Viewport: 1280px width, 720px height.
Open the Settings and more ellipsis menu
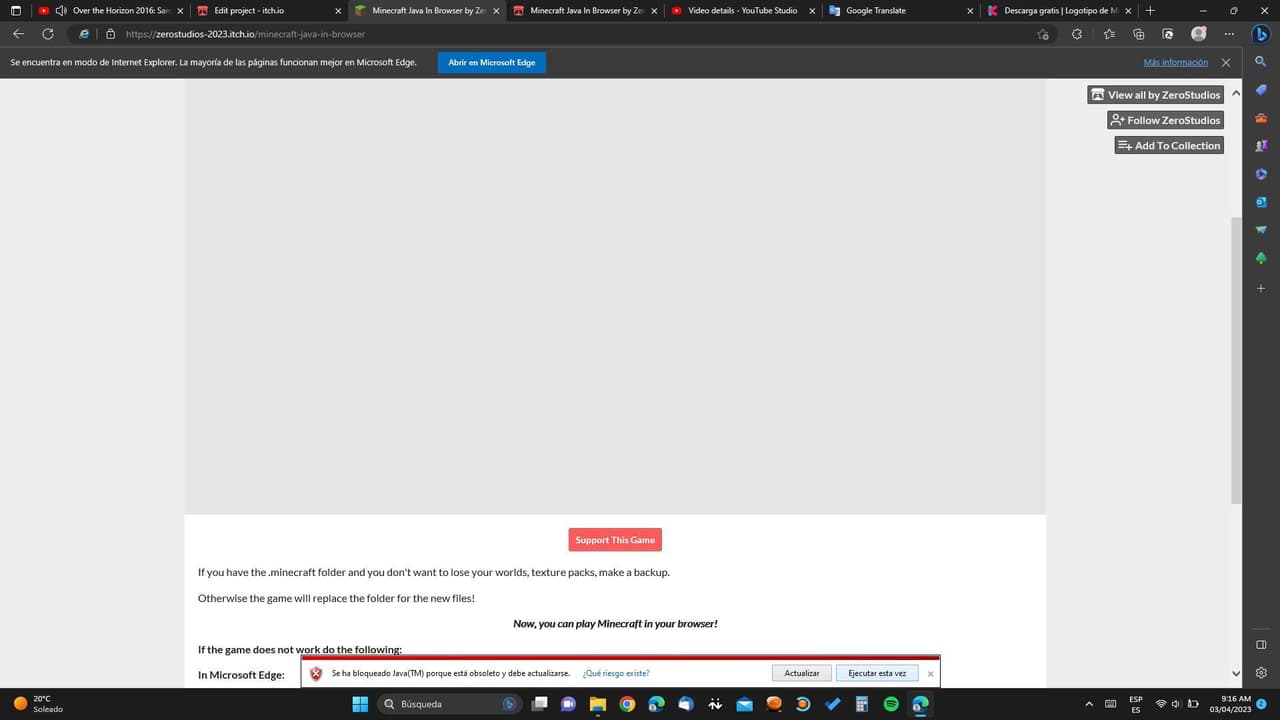[x=1230, y=34]
